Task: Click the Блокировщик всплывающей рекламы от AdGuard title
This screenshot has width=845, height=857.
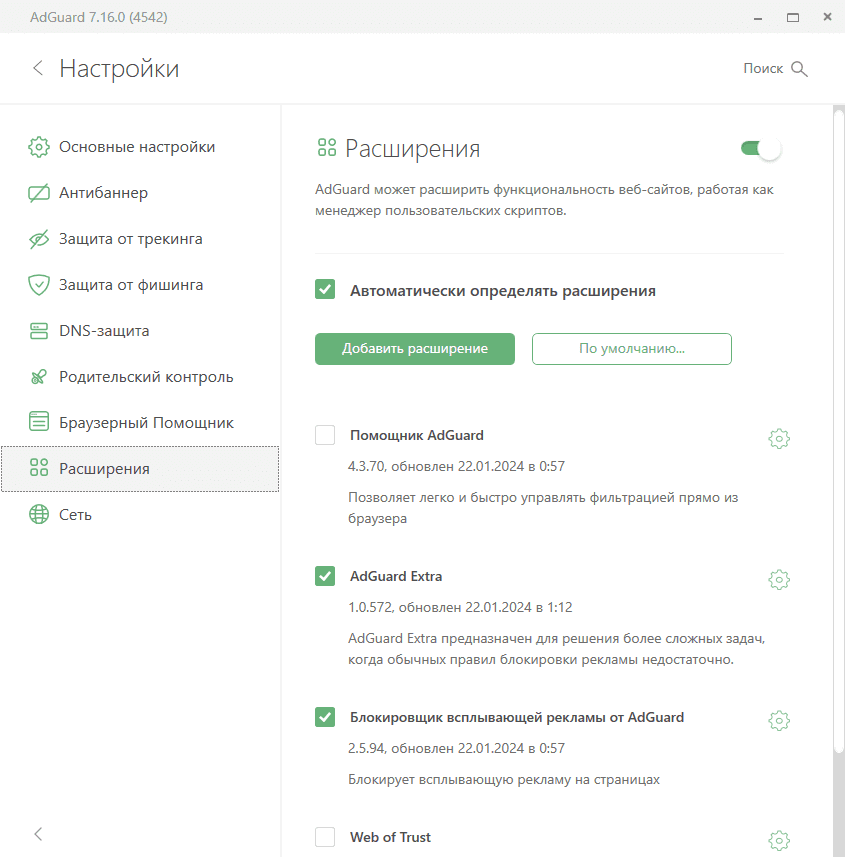Action: 517,717
